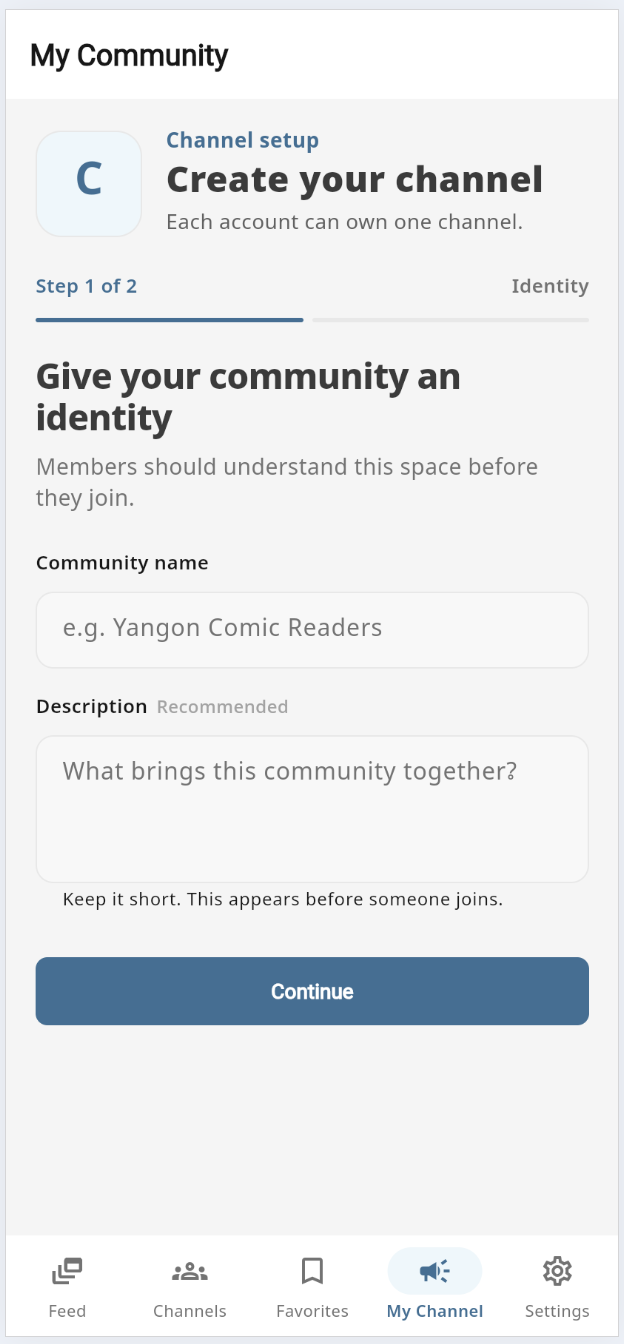
Task: Open Favorites using the bookmark icon
Action: pos(312,1271)
